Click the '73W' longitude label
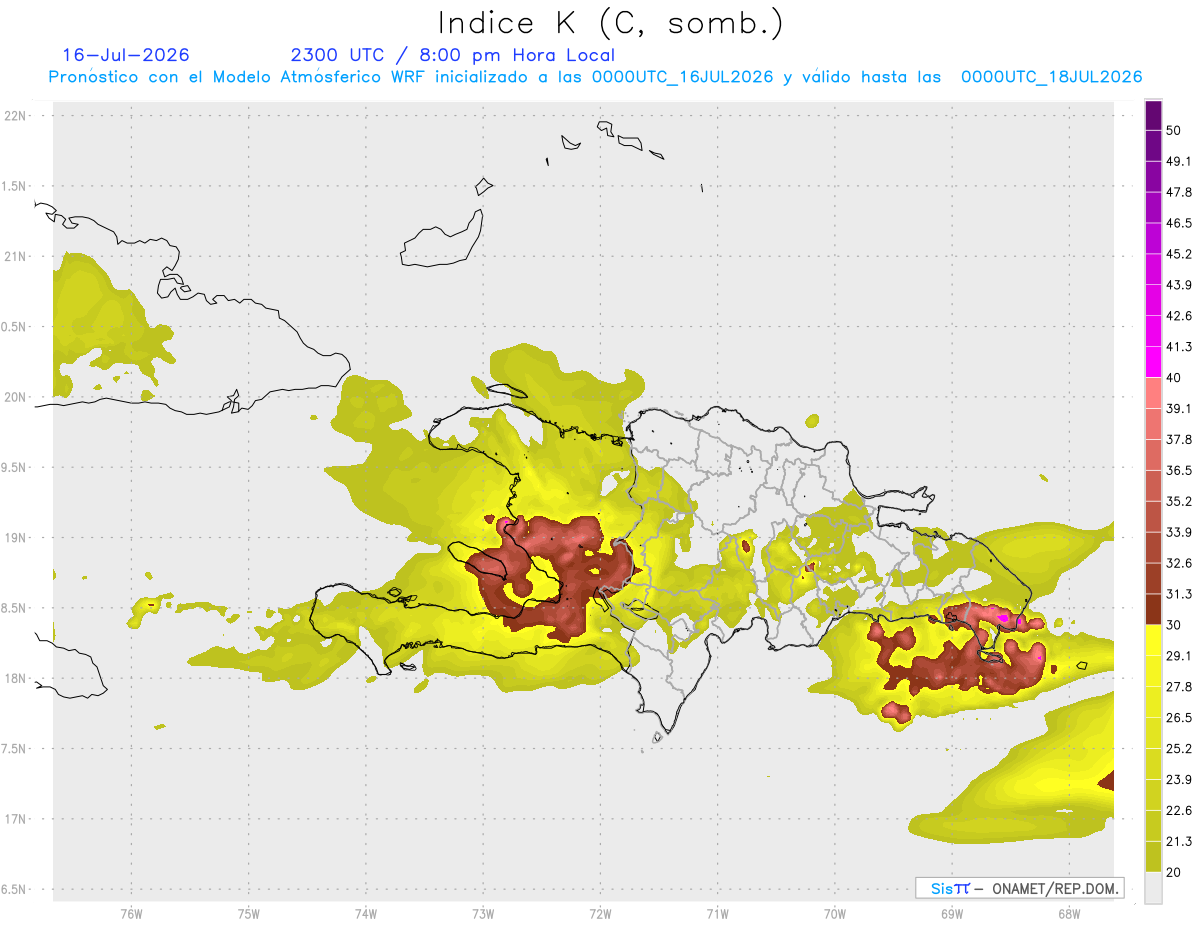Viewport: 1200px width, 927px height. tap(483, 914)
